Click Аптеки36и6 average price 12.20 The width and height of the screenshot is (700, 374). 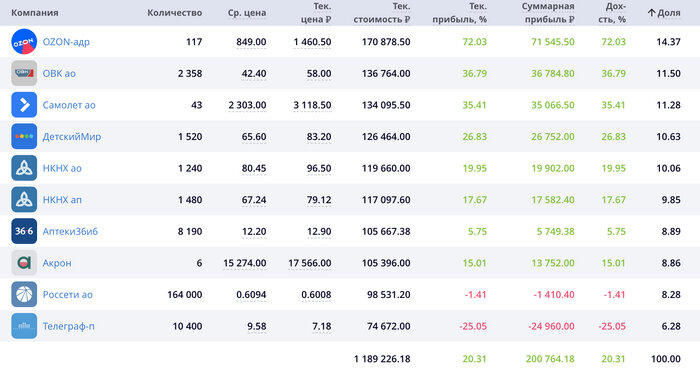click(254, 232)
